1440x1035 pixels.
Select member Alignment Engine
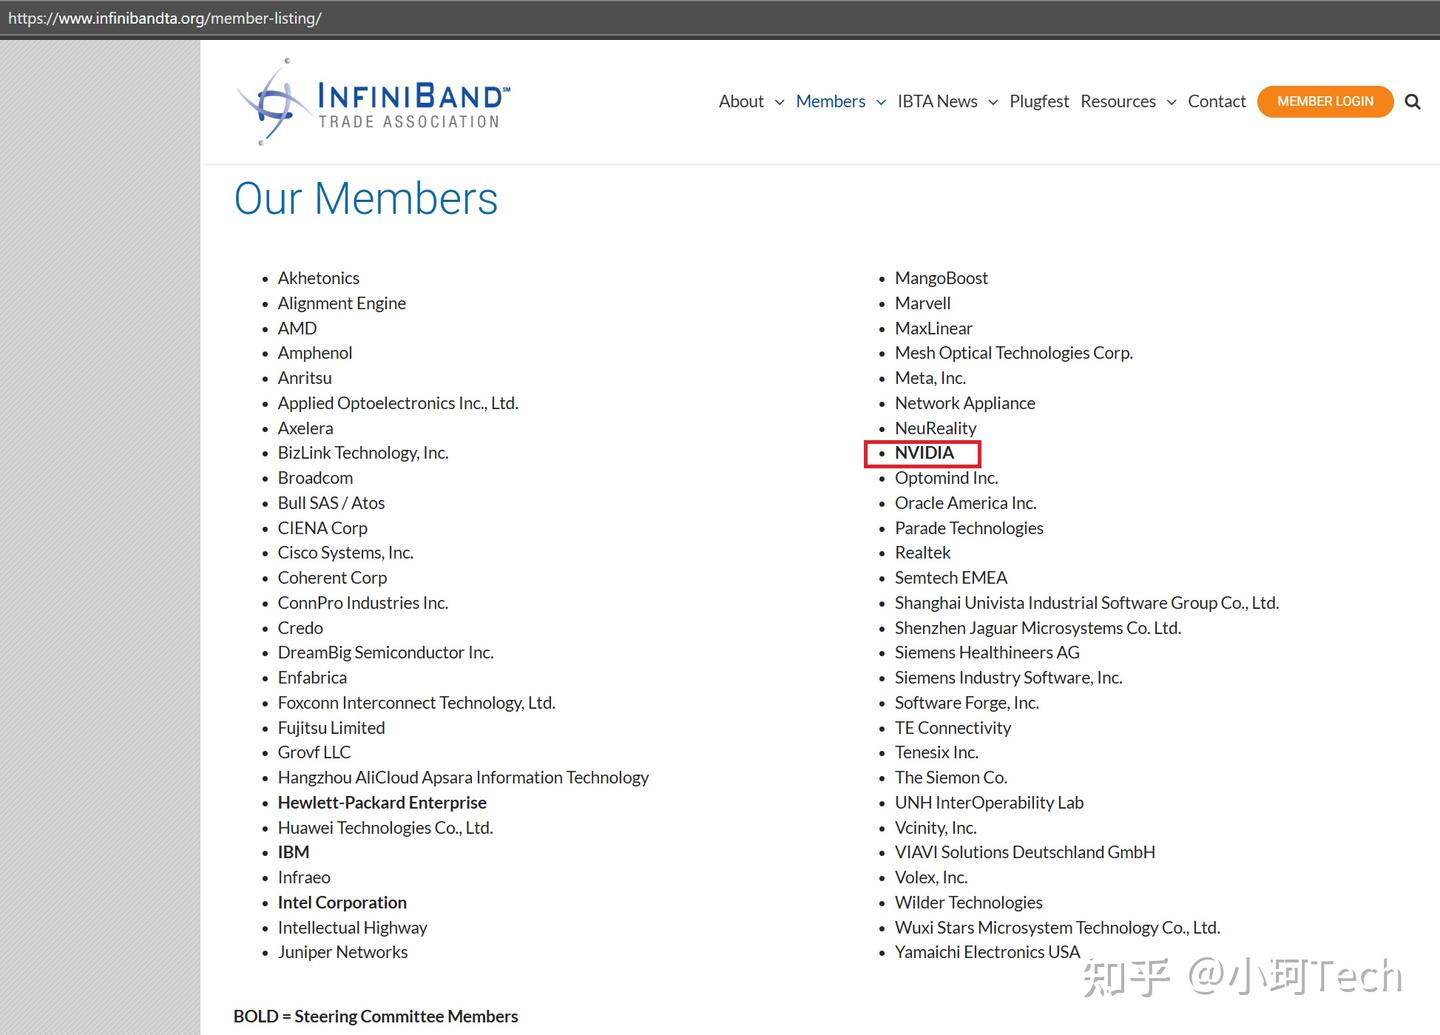(342, 303)
